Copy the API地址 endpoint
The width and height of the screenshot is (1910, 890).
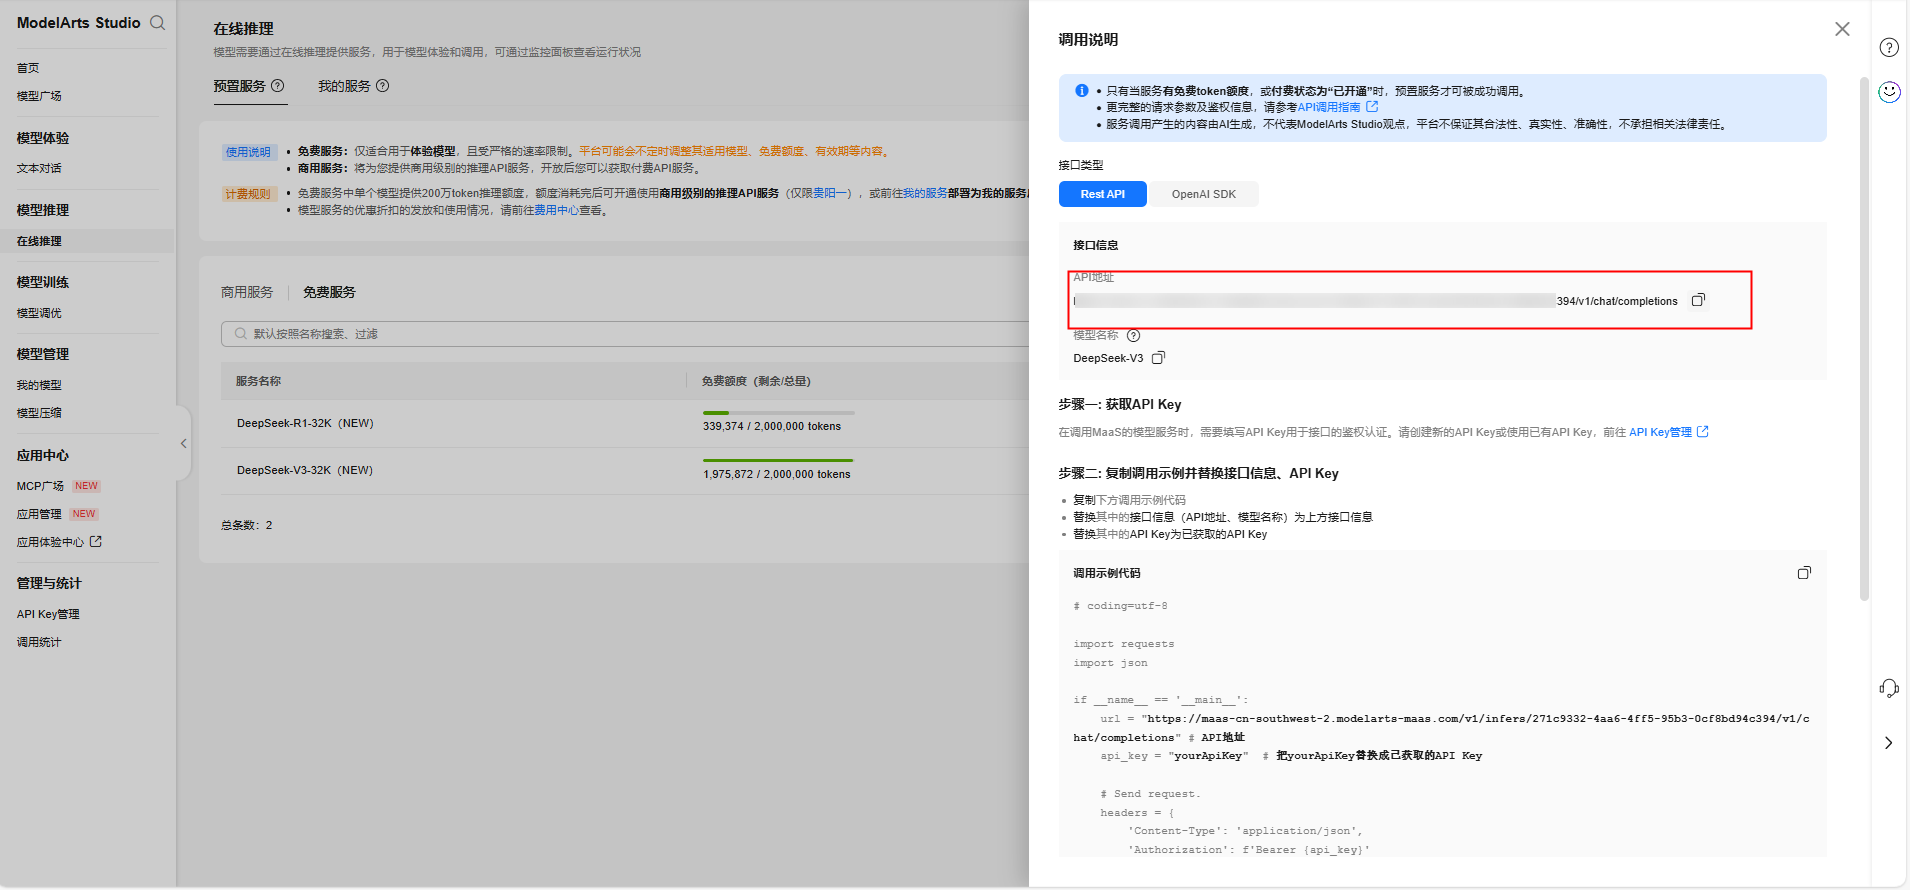click(x=1698, y=300)
